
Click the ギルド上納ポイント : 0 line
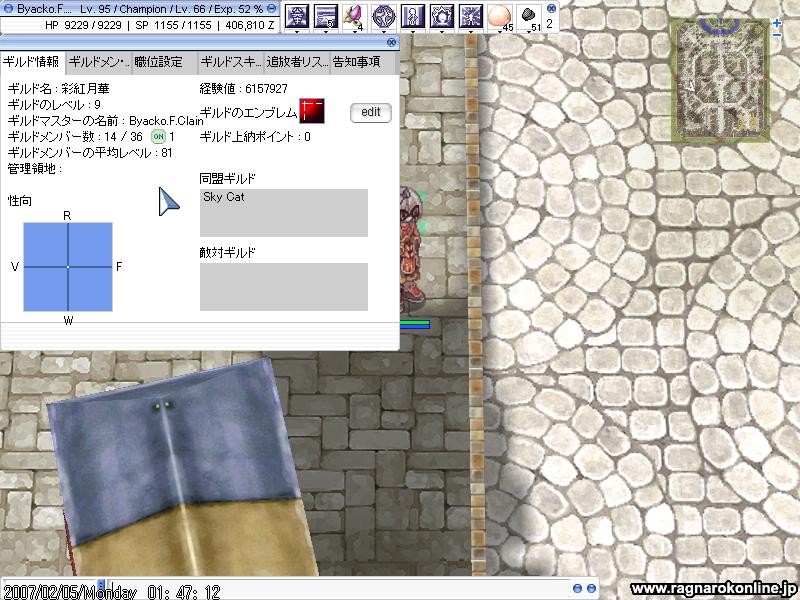(255, 137)
